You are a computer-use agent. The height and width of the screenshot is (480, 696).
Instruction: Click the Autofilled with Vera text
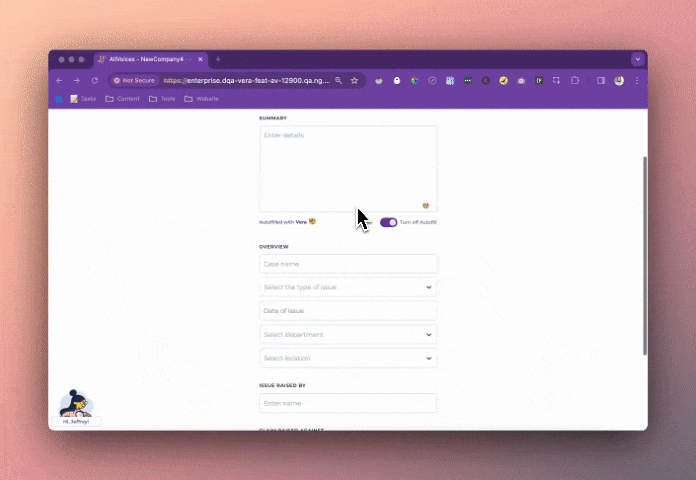coord(283,222)
